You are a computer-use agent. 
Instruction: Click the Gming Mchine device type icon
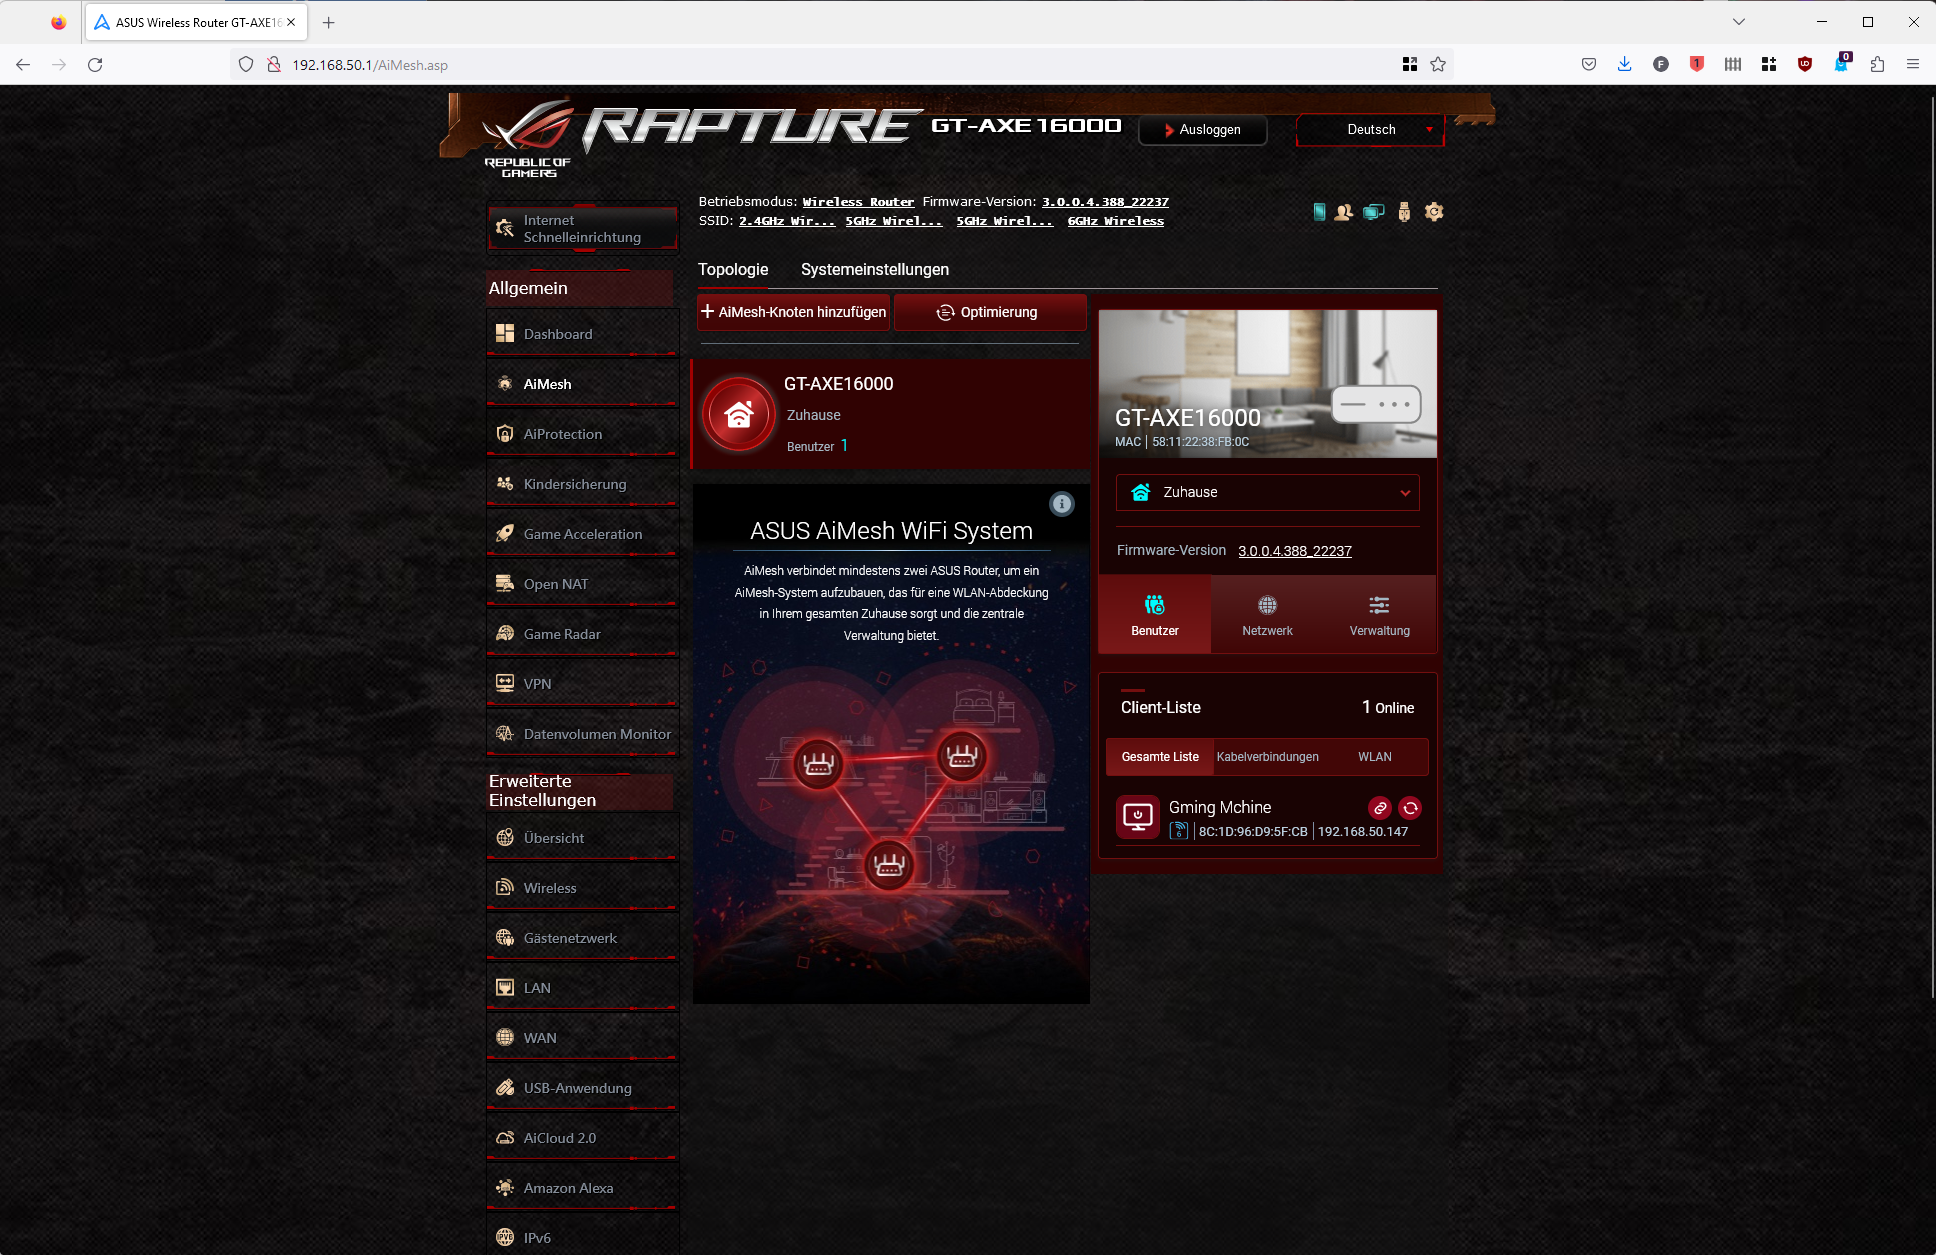[x=1138, y=817]
